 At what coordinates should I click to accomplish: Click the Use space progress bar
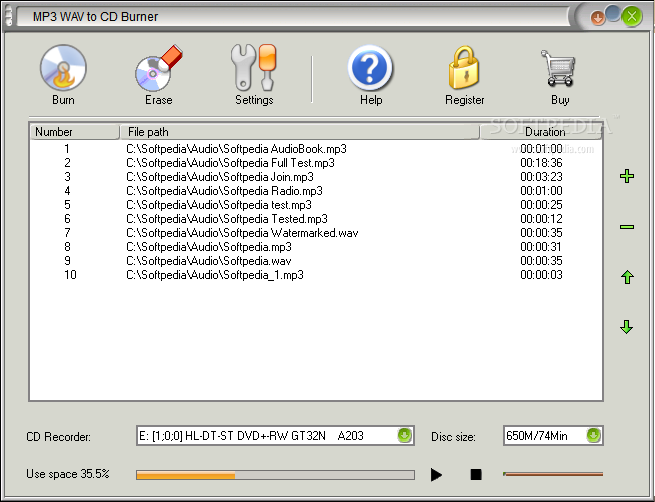pos(275,475)
